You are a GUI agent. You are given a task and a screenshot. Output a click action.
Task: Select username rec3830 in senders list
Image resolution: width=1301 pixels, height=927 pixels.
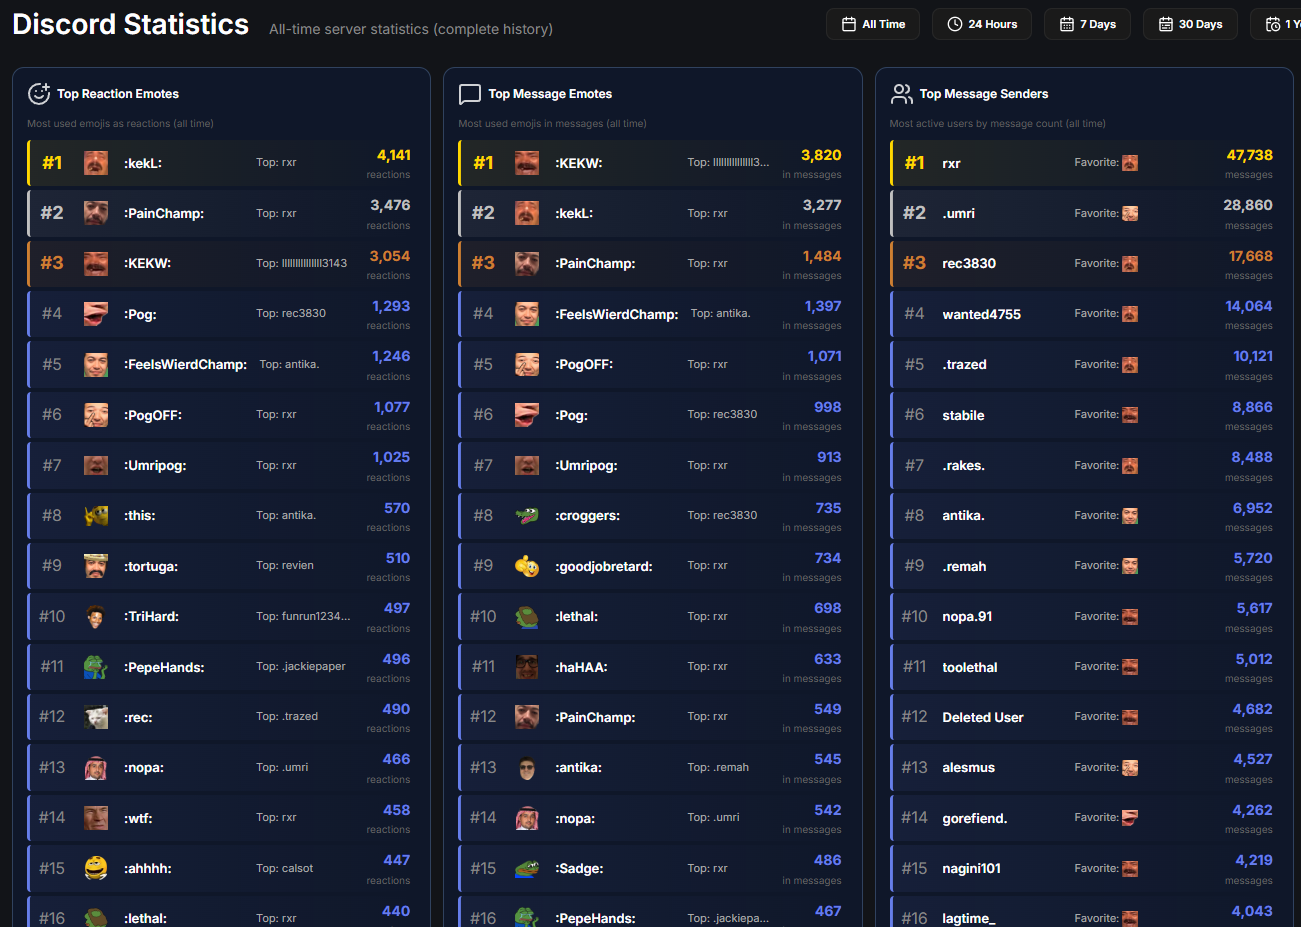point(969,264)
